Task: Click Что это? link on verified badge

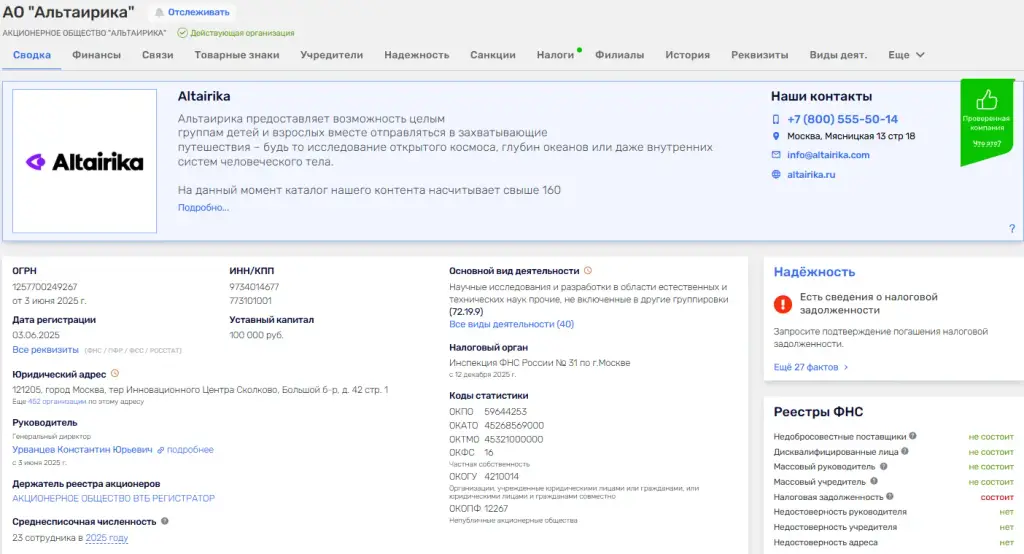Action: [986, 144]
